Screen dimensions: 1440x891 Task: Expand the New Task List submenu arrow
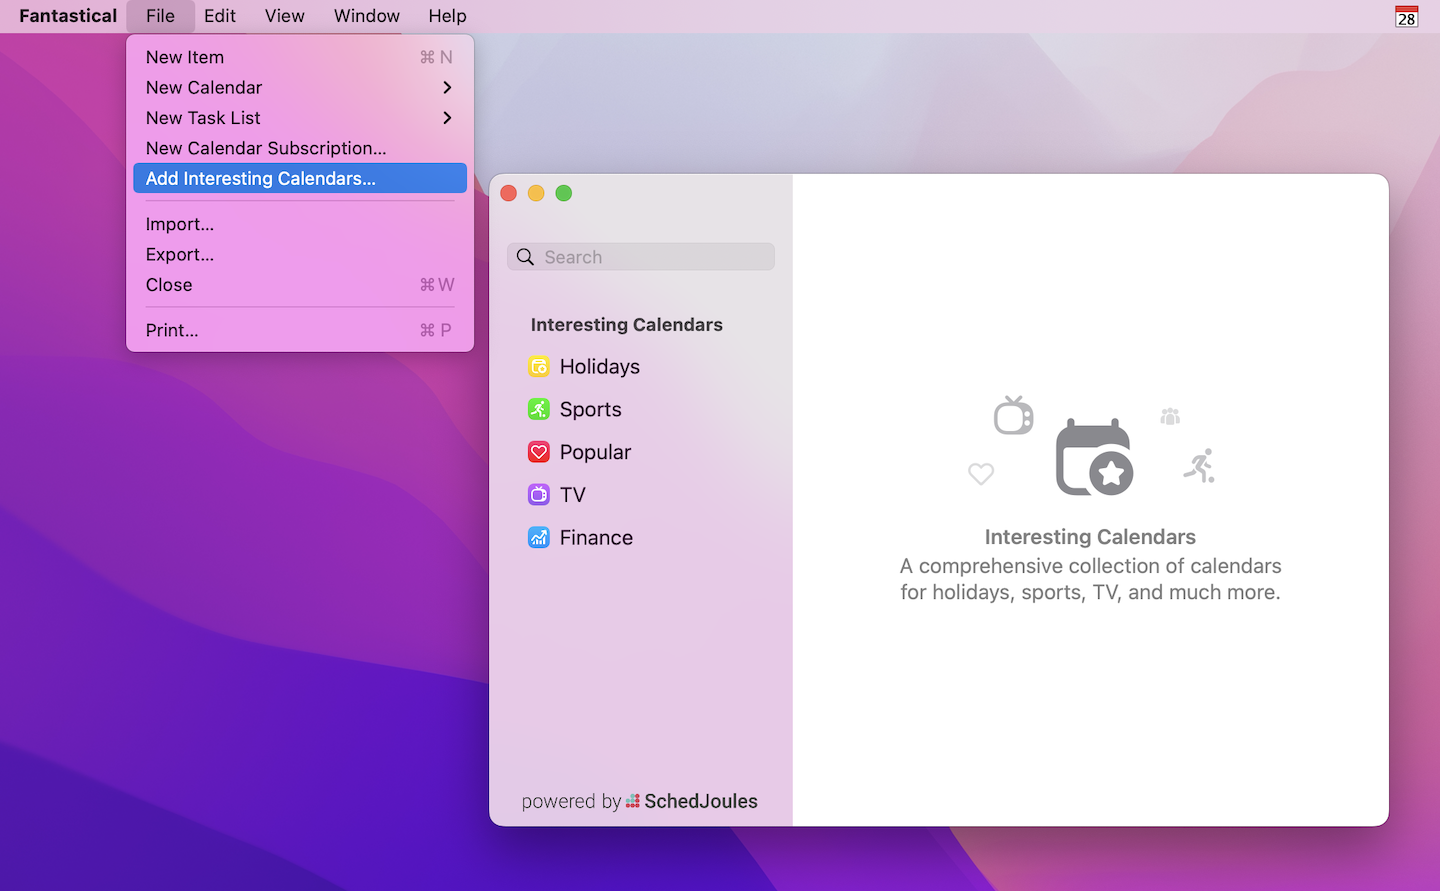click(x=447, y=118)
